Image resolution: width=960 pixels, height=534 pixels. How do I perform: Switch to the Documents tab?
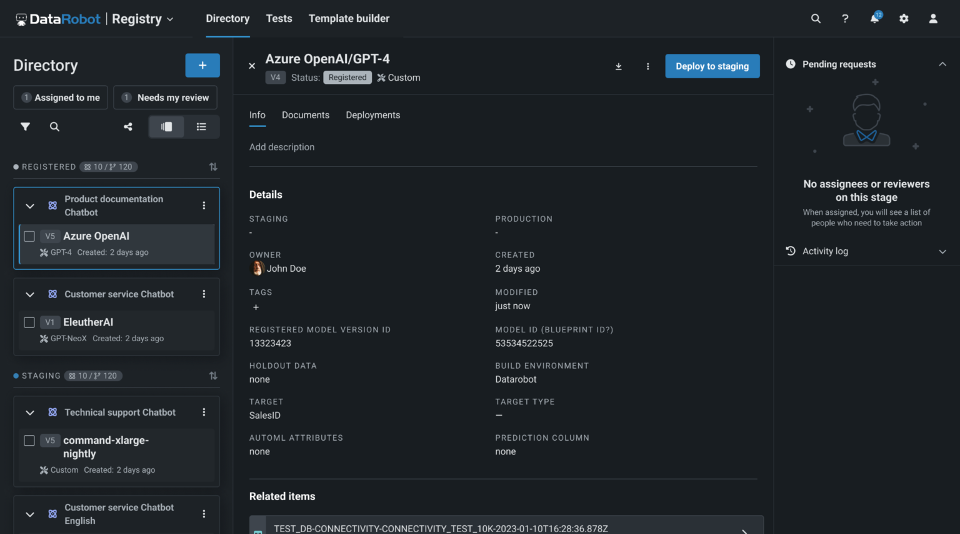305,115
